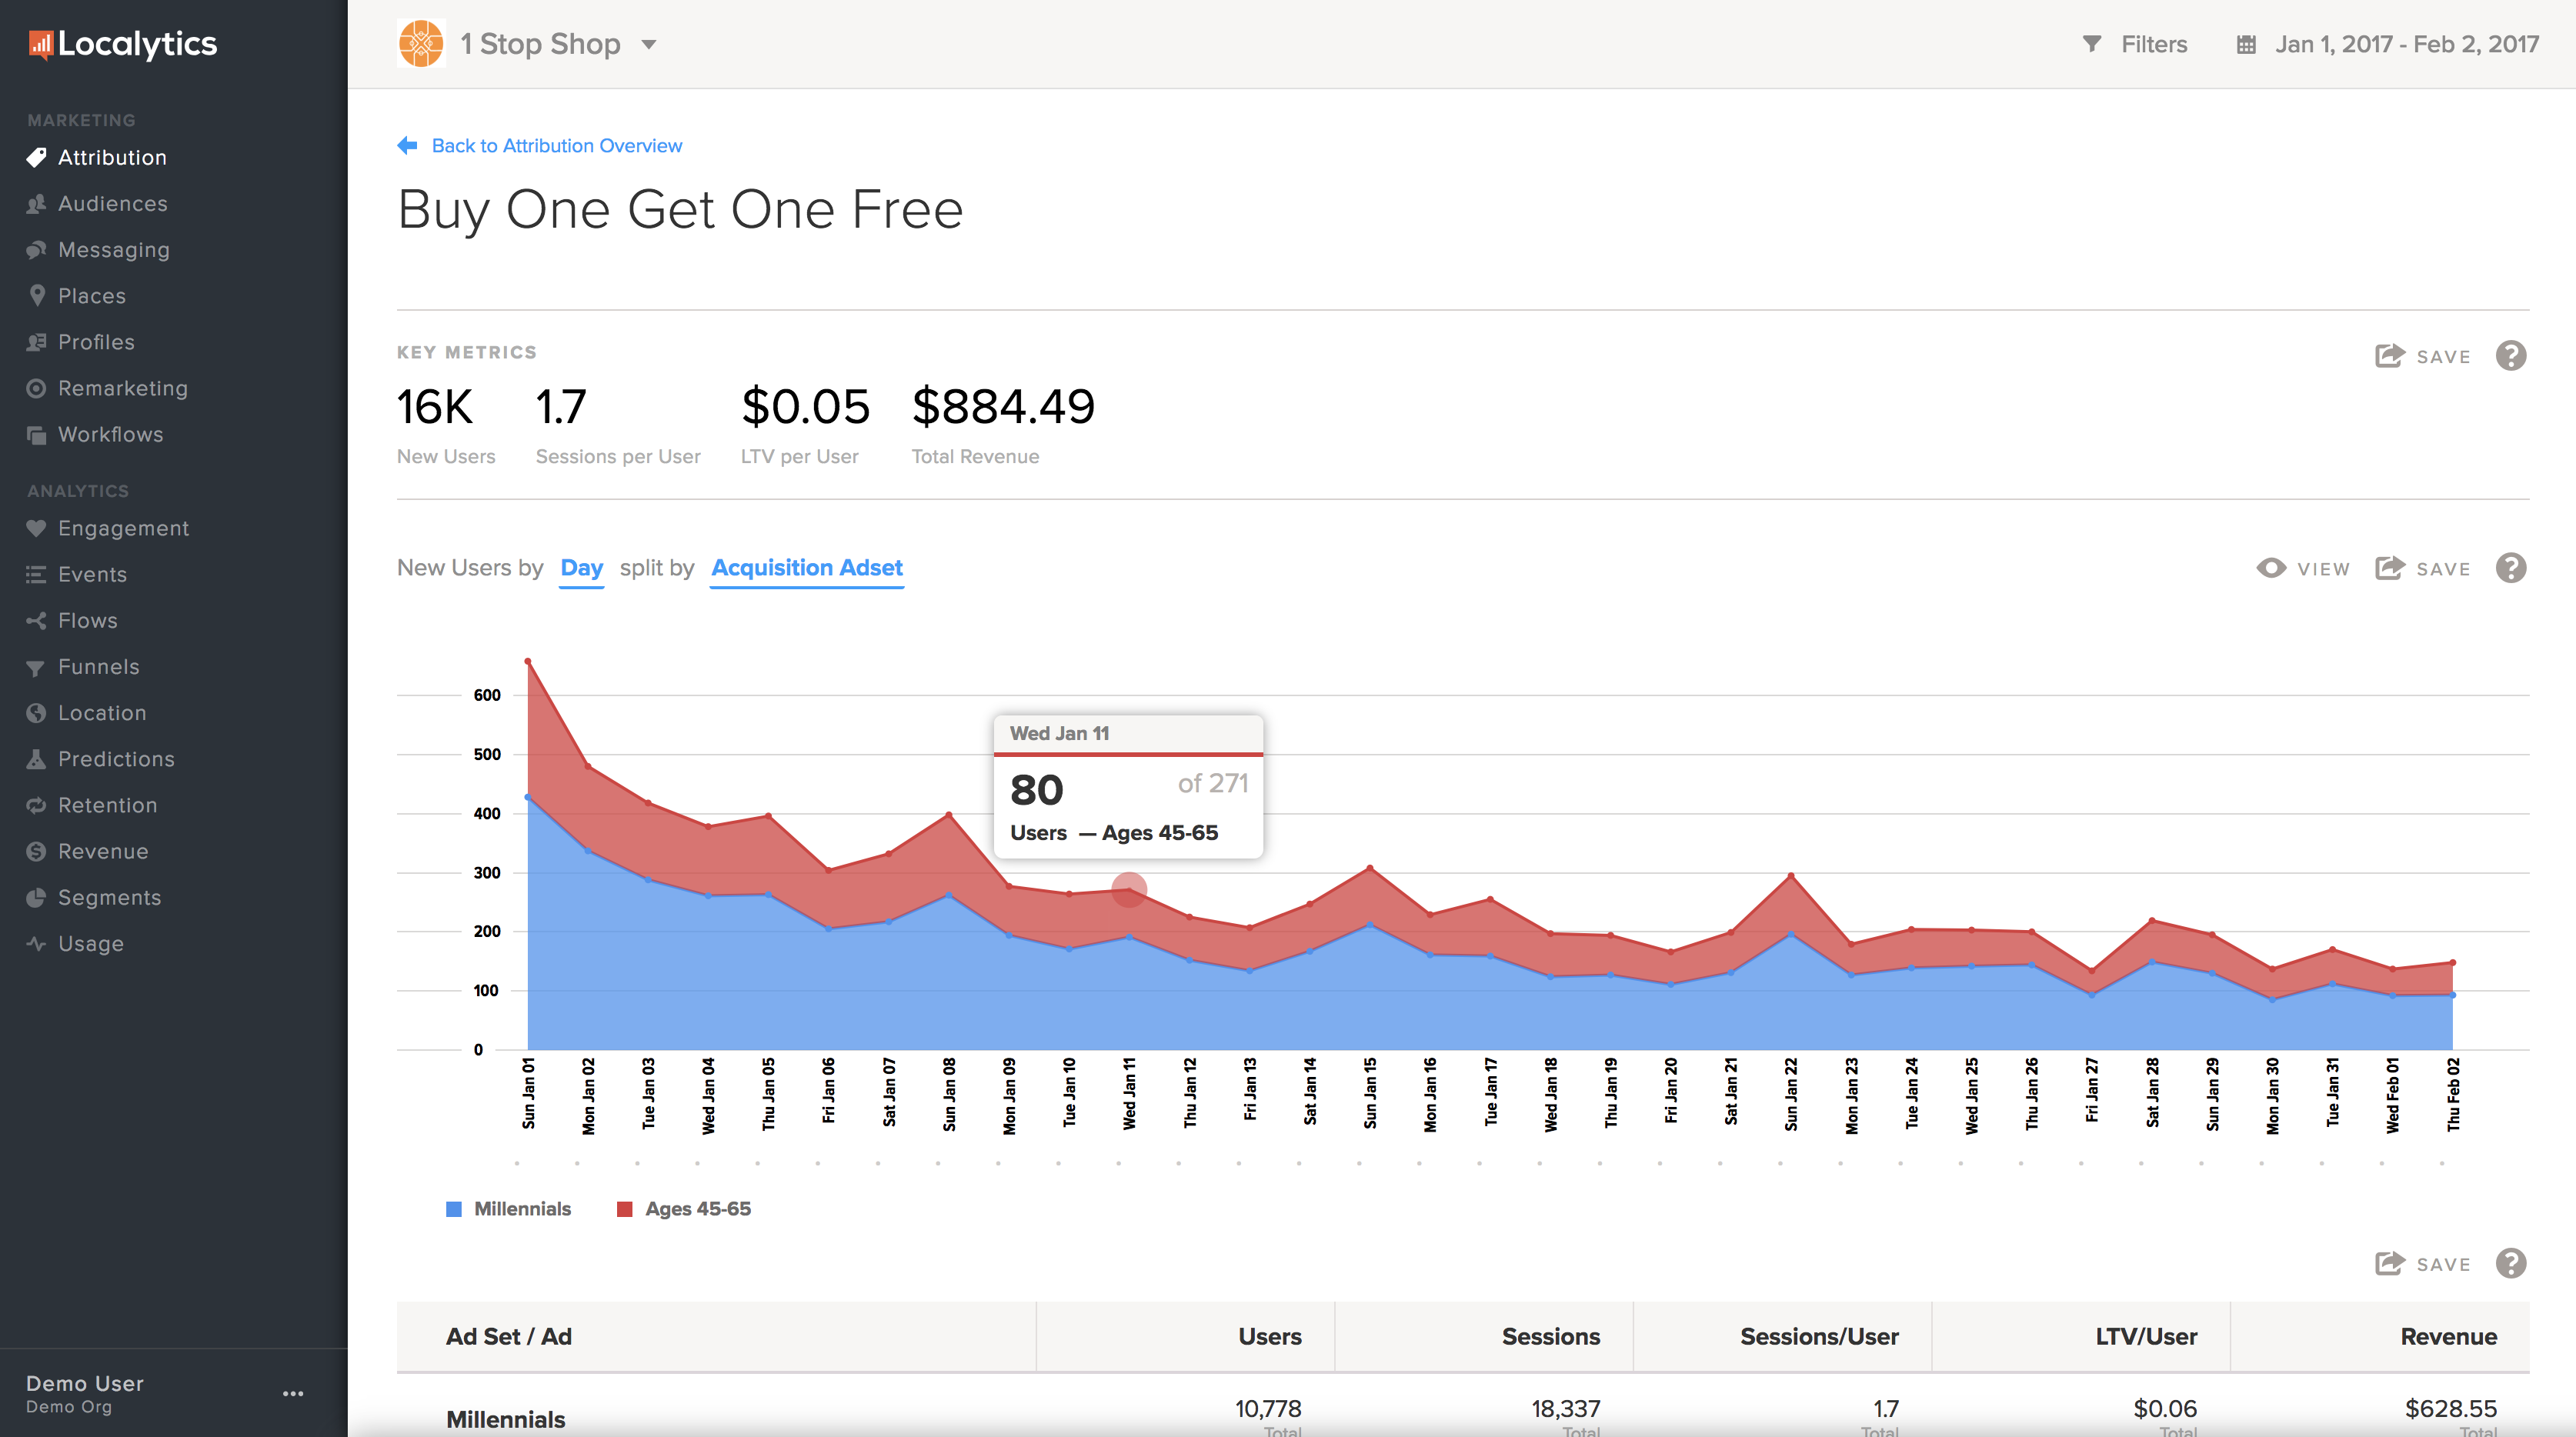Screen dimensions: 2576x1437
Task: Select the Predictions icon in sidebar
Action: click(x=36, y=758)
